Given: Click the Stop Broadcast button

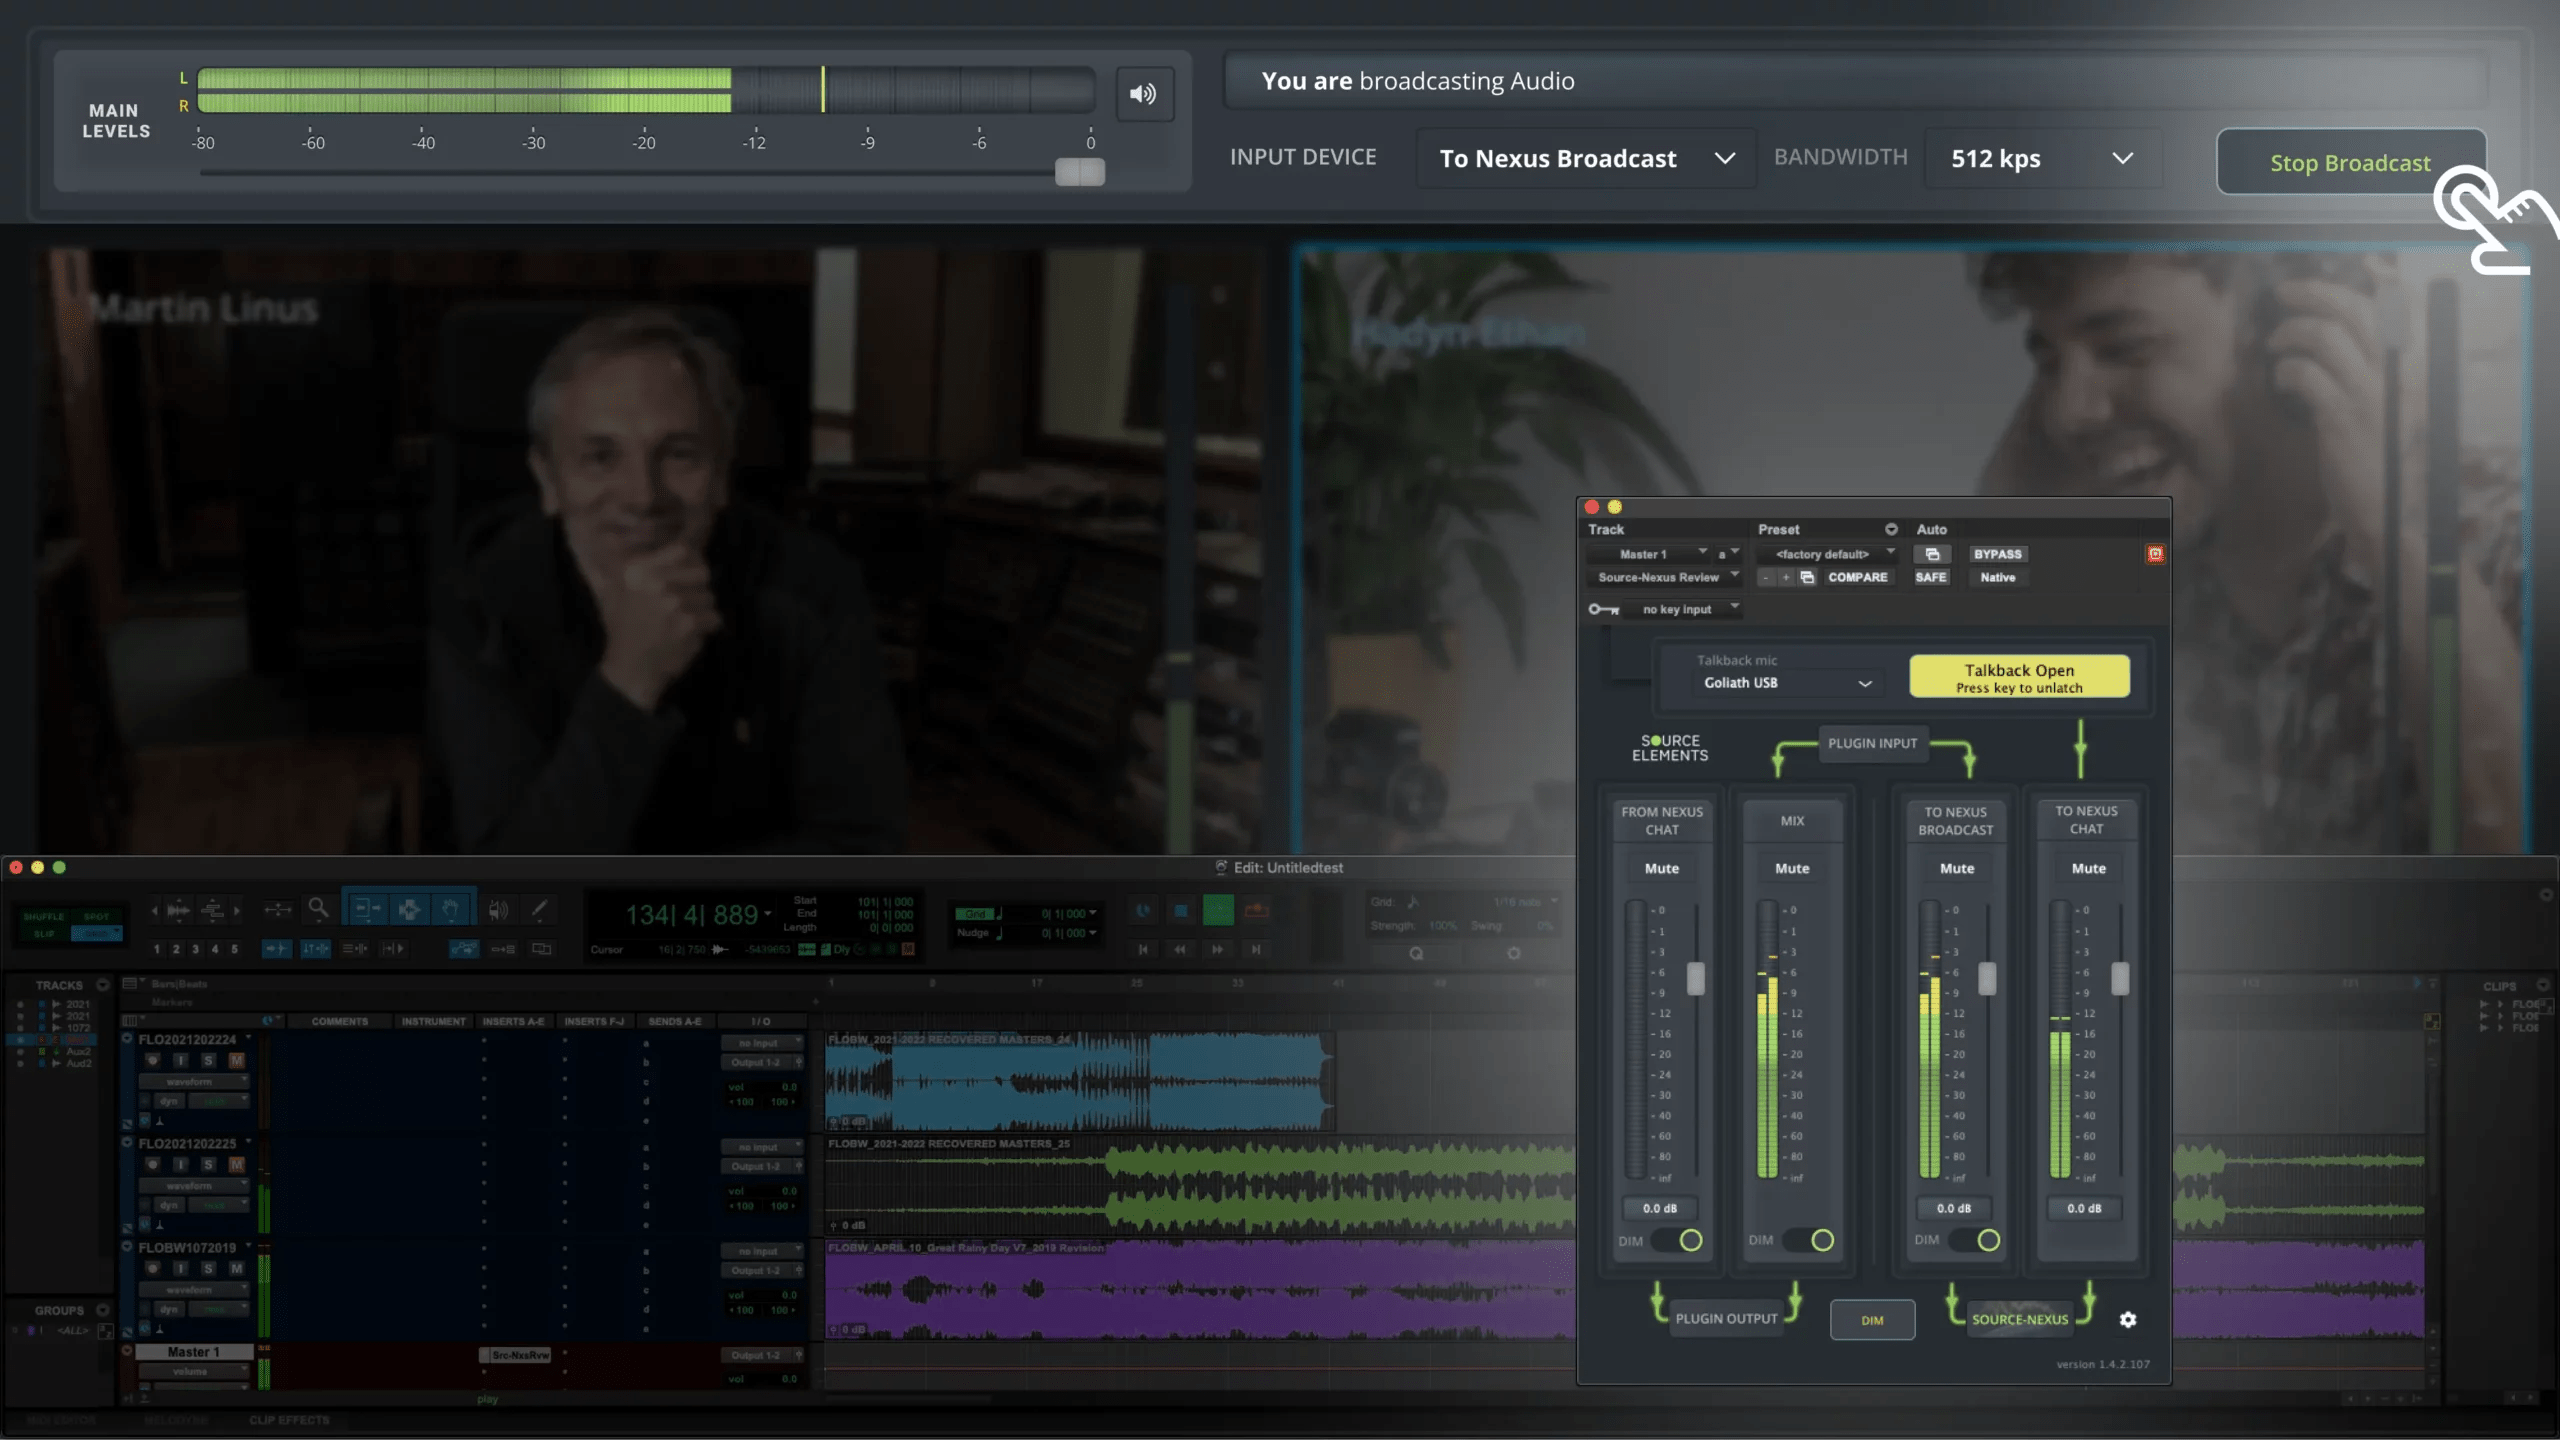Looking at the screenshot, I should (x=2350, y=162).
